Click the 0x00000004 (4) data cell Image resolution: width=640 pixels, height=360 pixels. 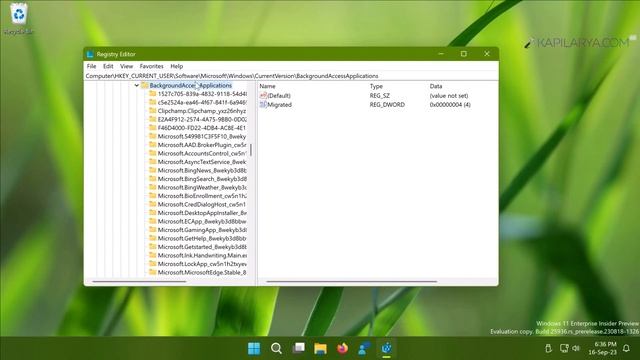point(450,104)
